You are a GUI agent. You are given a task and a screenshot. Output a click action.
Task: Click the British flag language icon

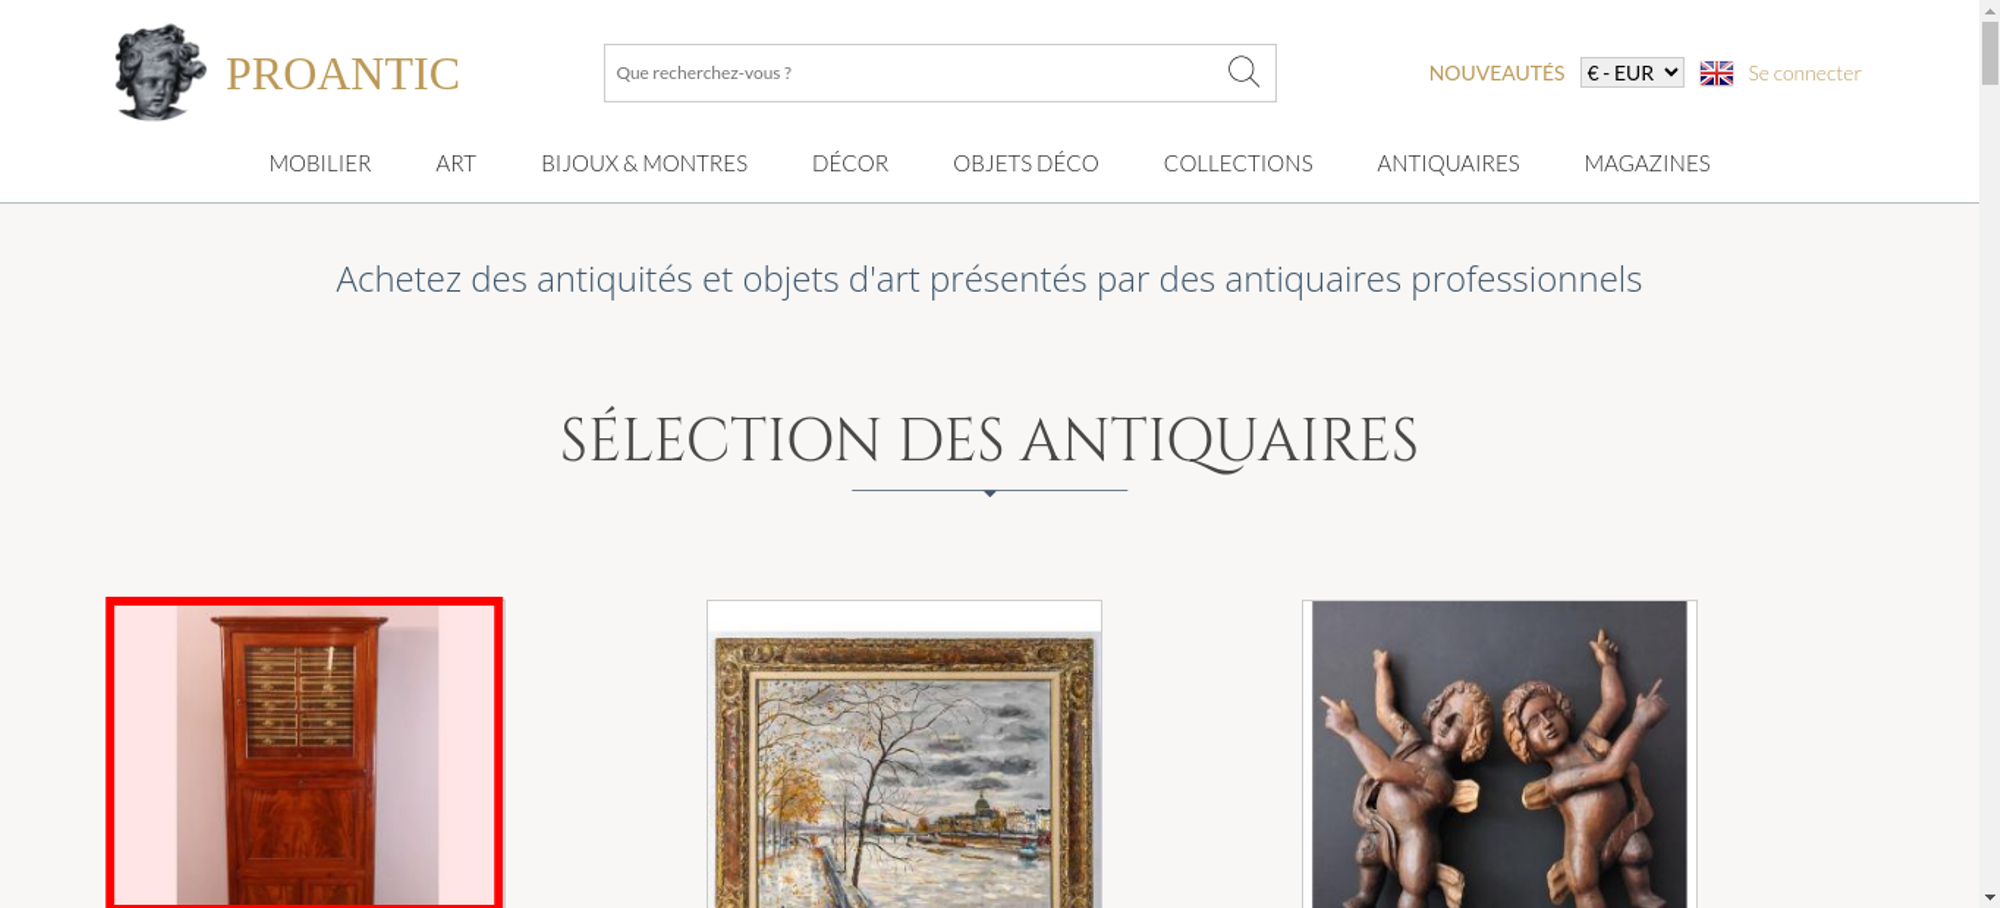[x=1716, y=73]
